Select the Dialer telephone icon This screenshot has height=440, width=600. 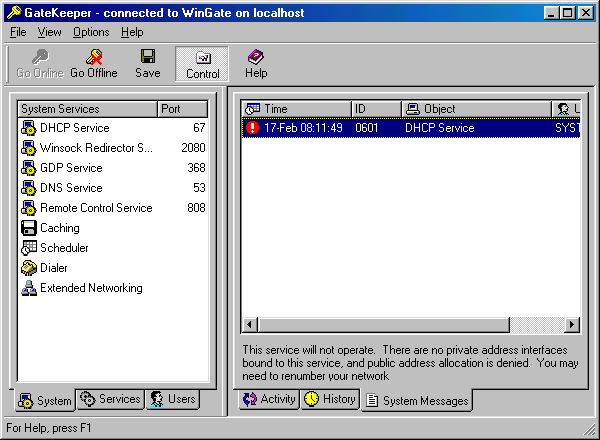pos(29,268)
